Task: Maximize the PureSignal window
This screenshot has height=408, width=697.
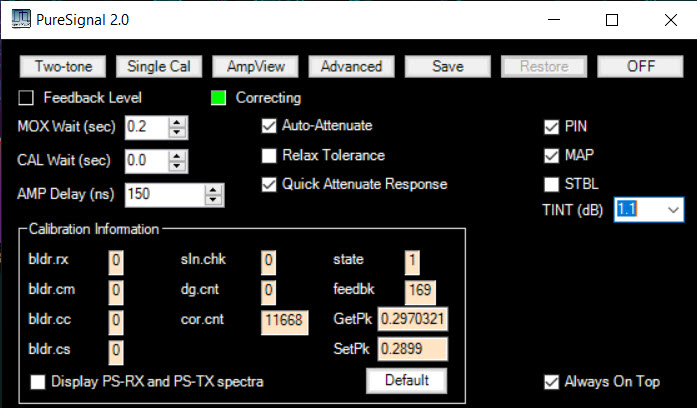Action: coord(612,20)
